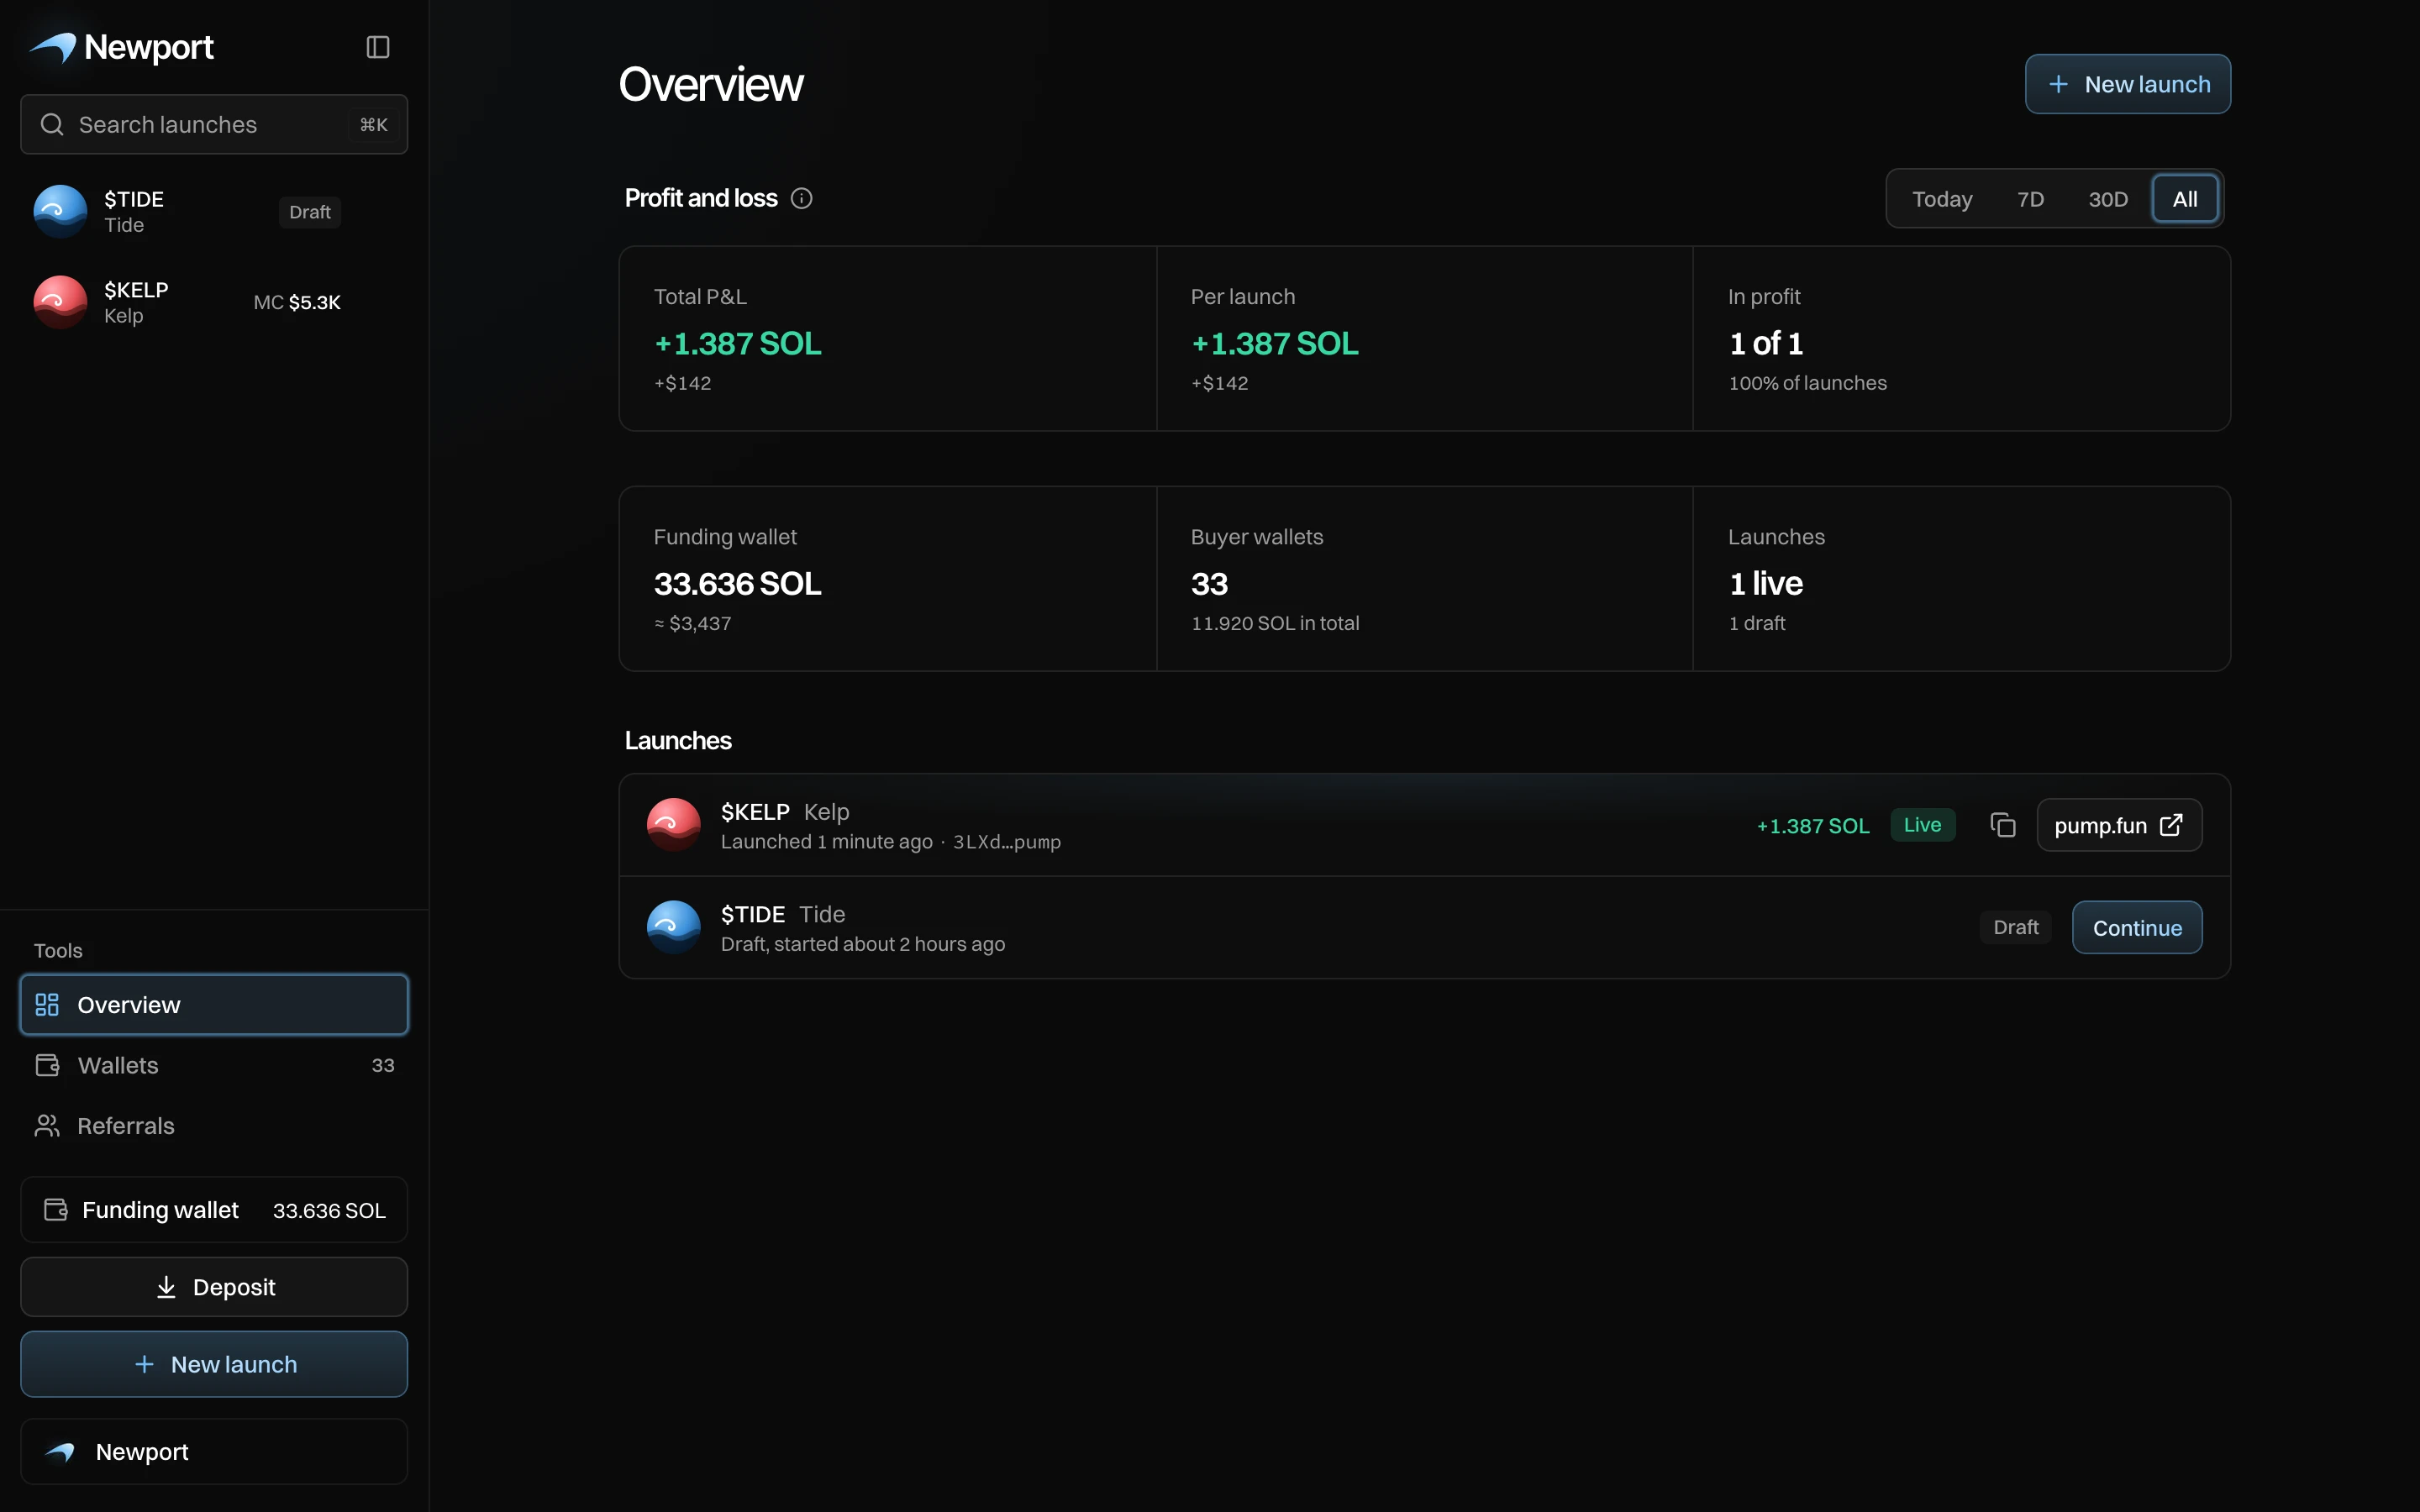The width and height of the screenshot is (2420, 1512).
Task: Open $KELP avatar in sidebar
Action: tap(60, 302)
